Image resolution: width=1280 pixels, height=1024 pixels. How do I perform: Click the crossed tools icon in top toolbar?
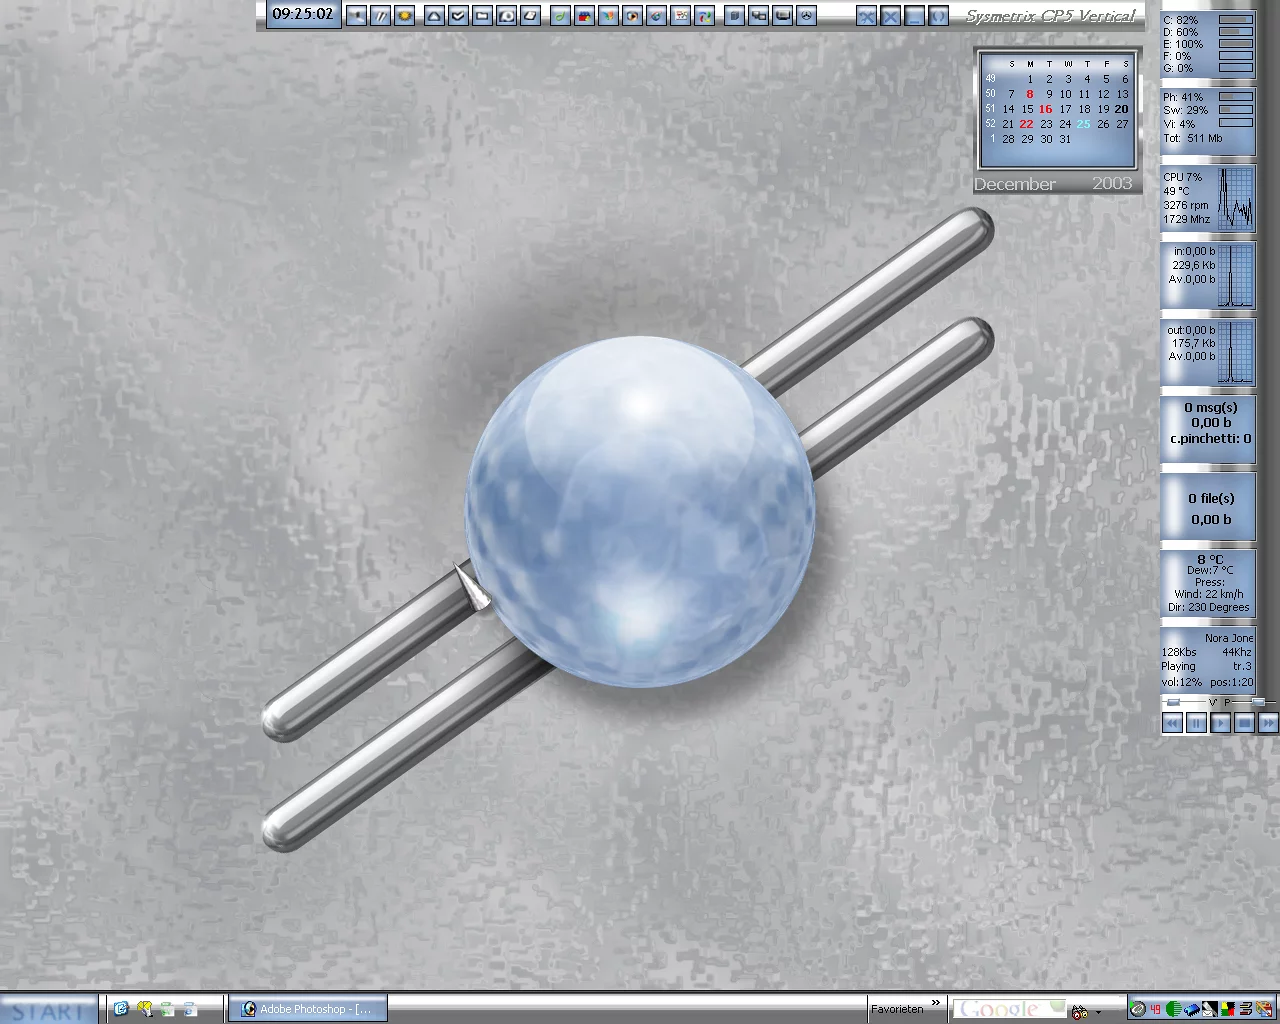[866, 16]
